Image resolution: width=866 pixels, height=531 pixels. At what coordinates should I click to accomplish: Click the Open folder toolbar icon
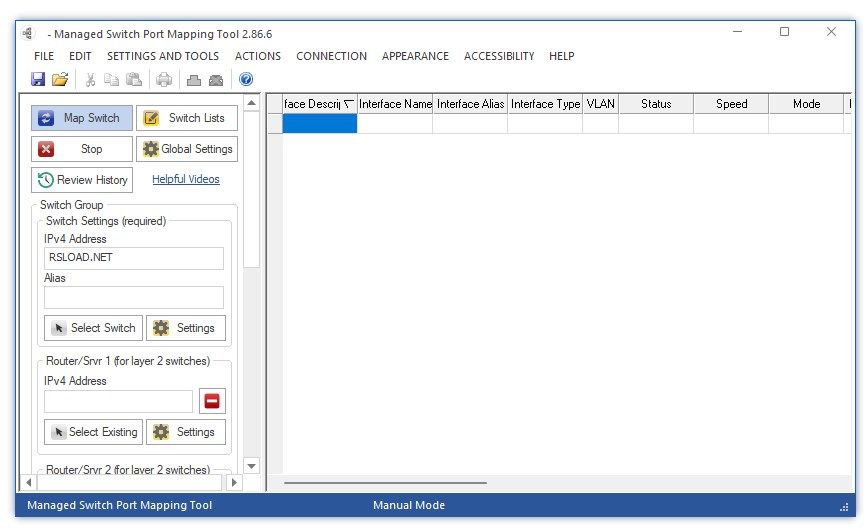coord(60,79)
